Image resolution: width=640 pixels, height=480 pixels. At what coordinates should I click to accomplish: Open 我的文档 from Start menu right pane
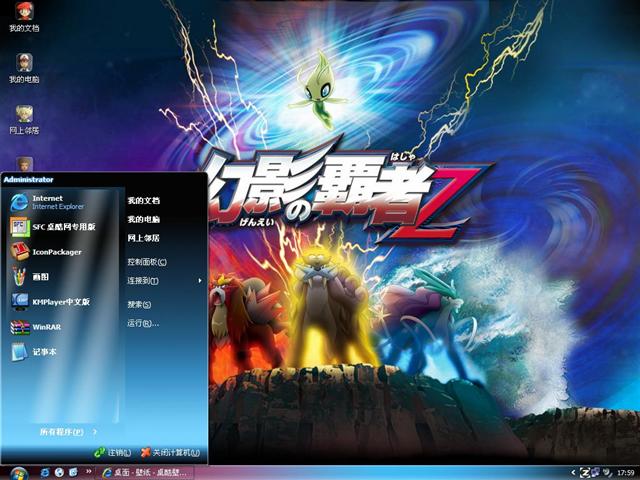click(144, 200)
